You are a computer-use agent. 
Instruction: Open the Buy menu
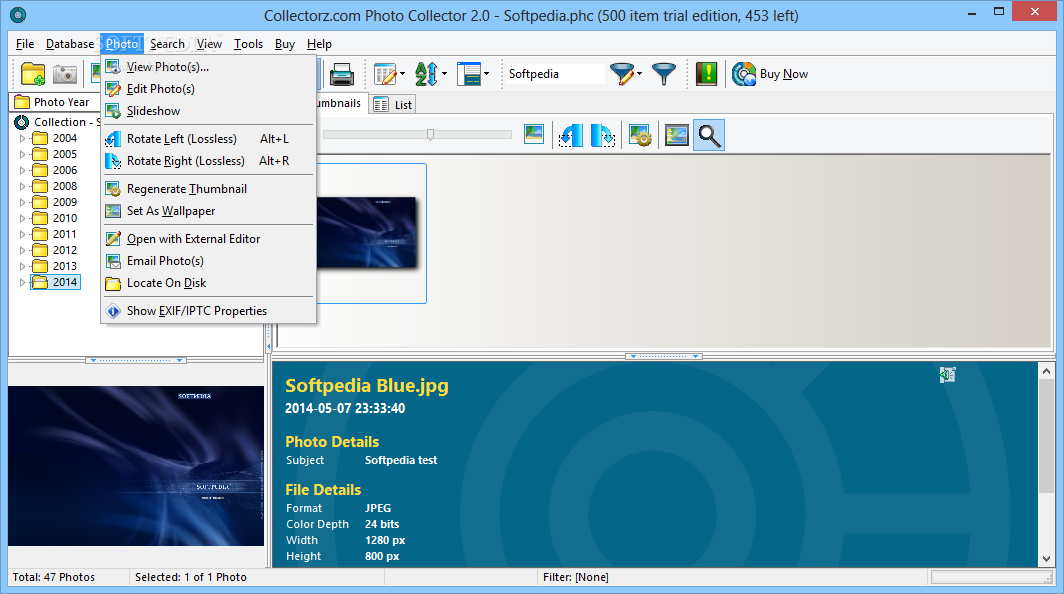(x=284, y=44)
